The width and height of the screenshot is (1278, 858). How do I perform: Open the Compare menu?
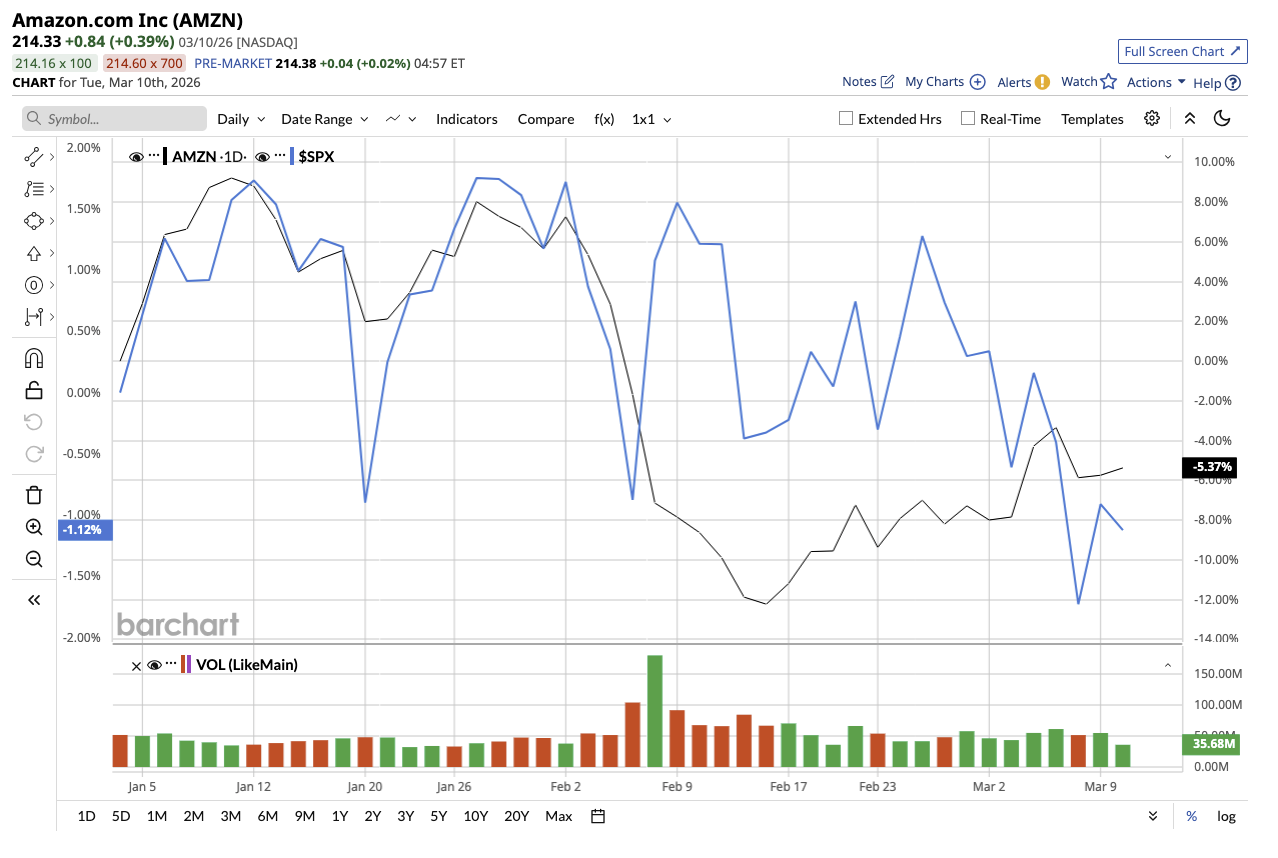coord(546,118)
